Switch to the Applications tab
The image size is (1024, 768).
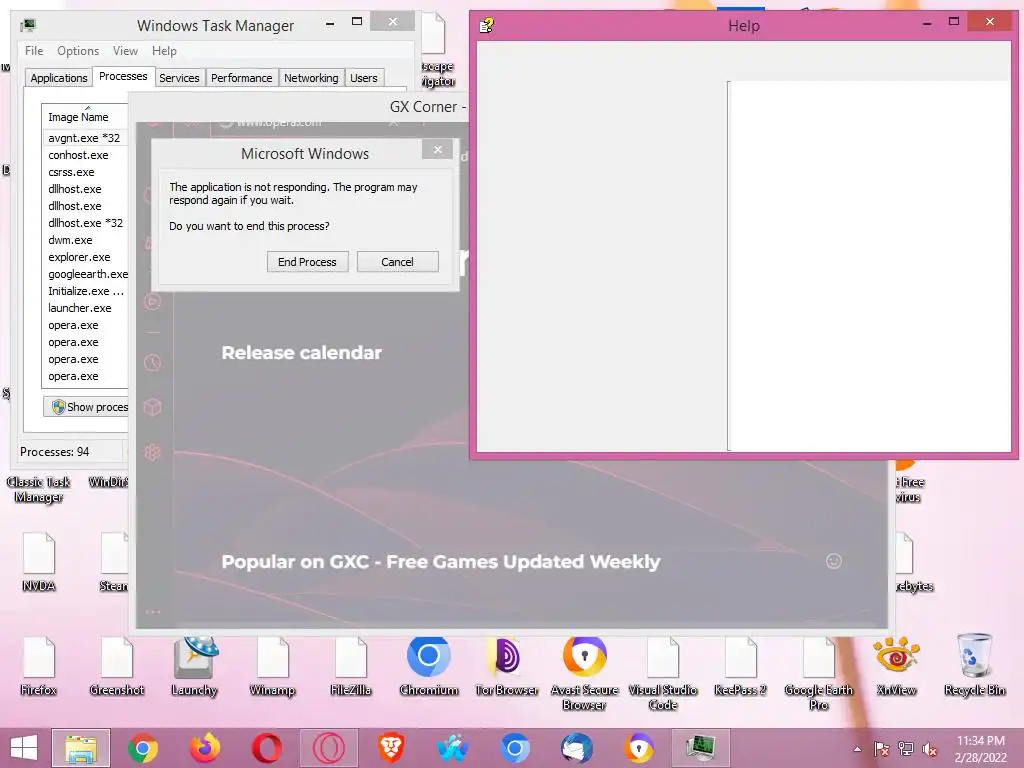pos(59,78)
